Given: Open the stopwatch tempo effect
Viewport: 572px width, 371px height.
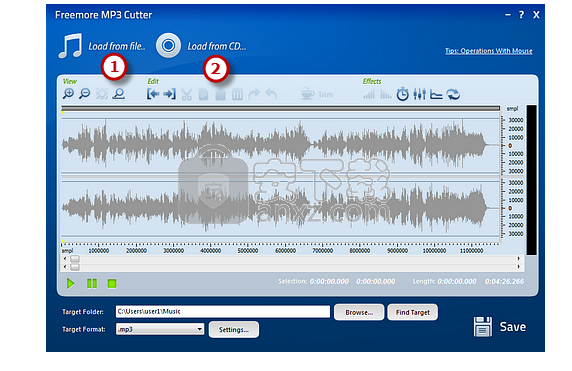Looking at the screenshot, I should coord(402,94).
